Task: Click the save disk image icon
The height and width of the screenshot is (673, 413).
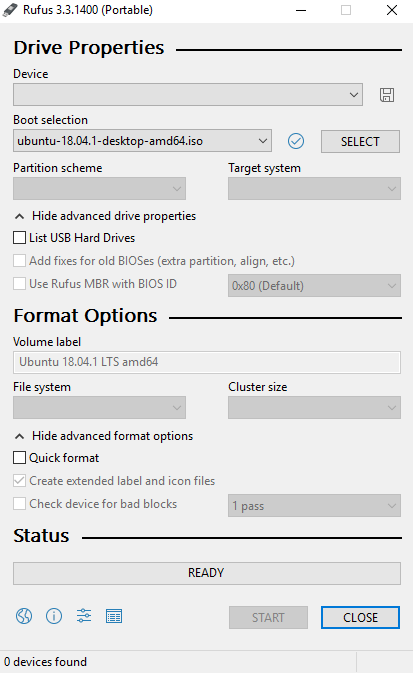Action: click(x=387, y=95)
